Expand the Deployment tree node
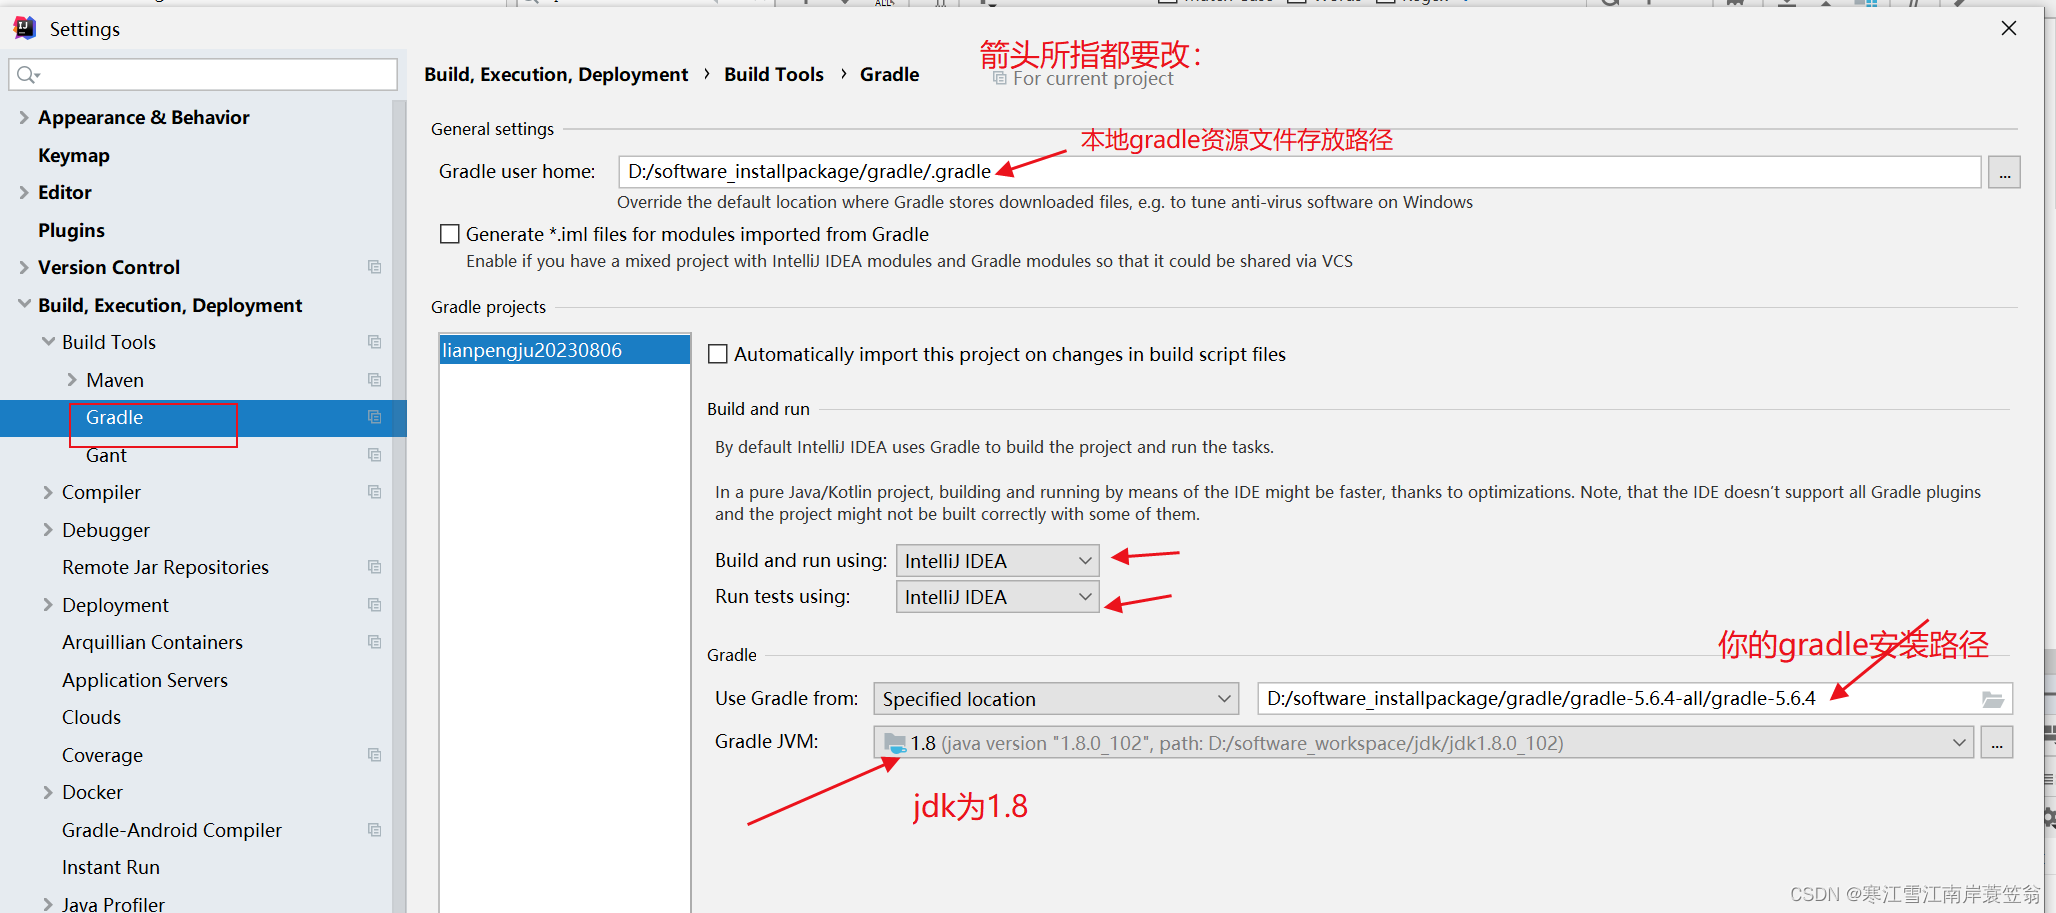This screenshot has height=913, width=2056. [48, 605]
